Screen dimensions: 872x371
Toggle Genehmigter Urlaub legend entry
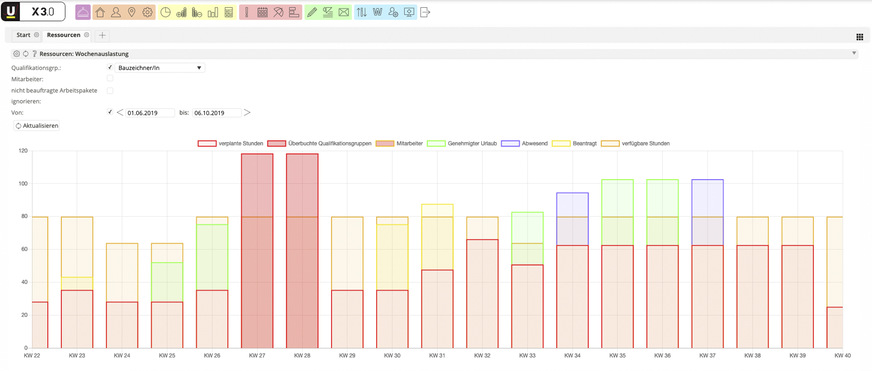coord(462,144)
